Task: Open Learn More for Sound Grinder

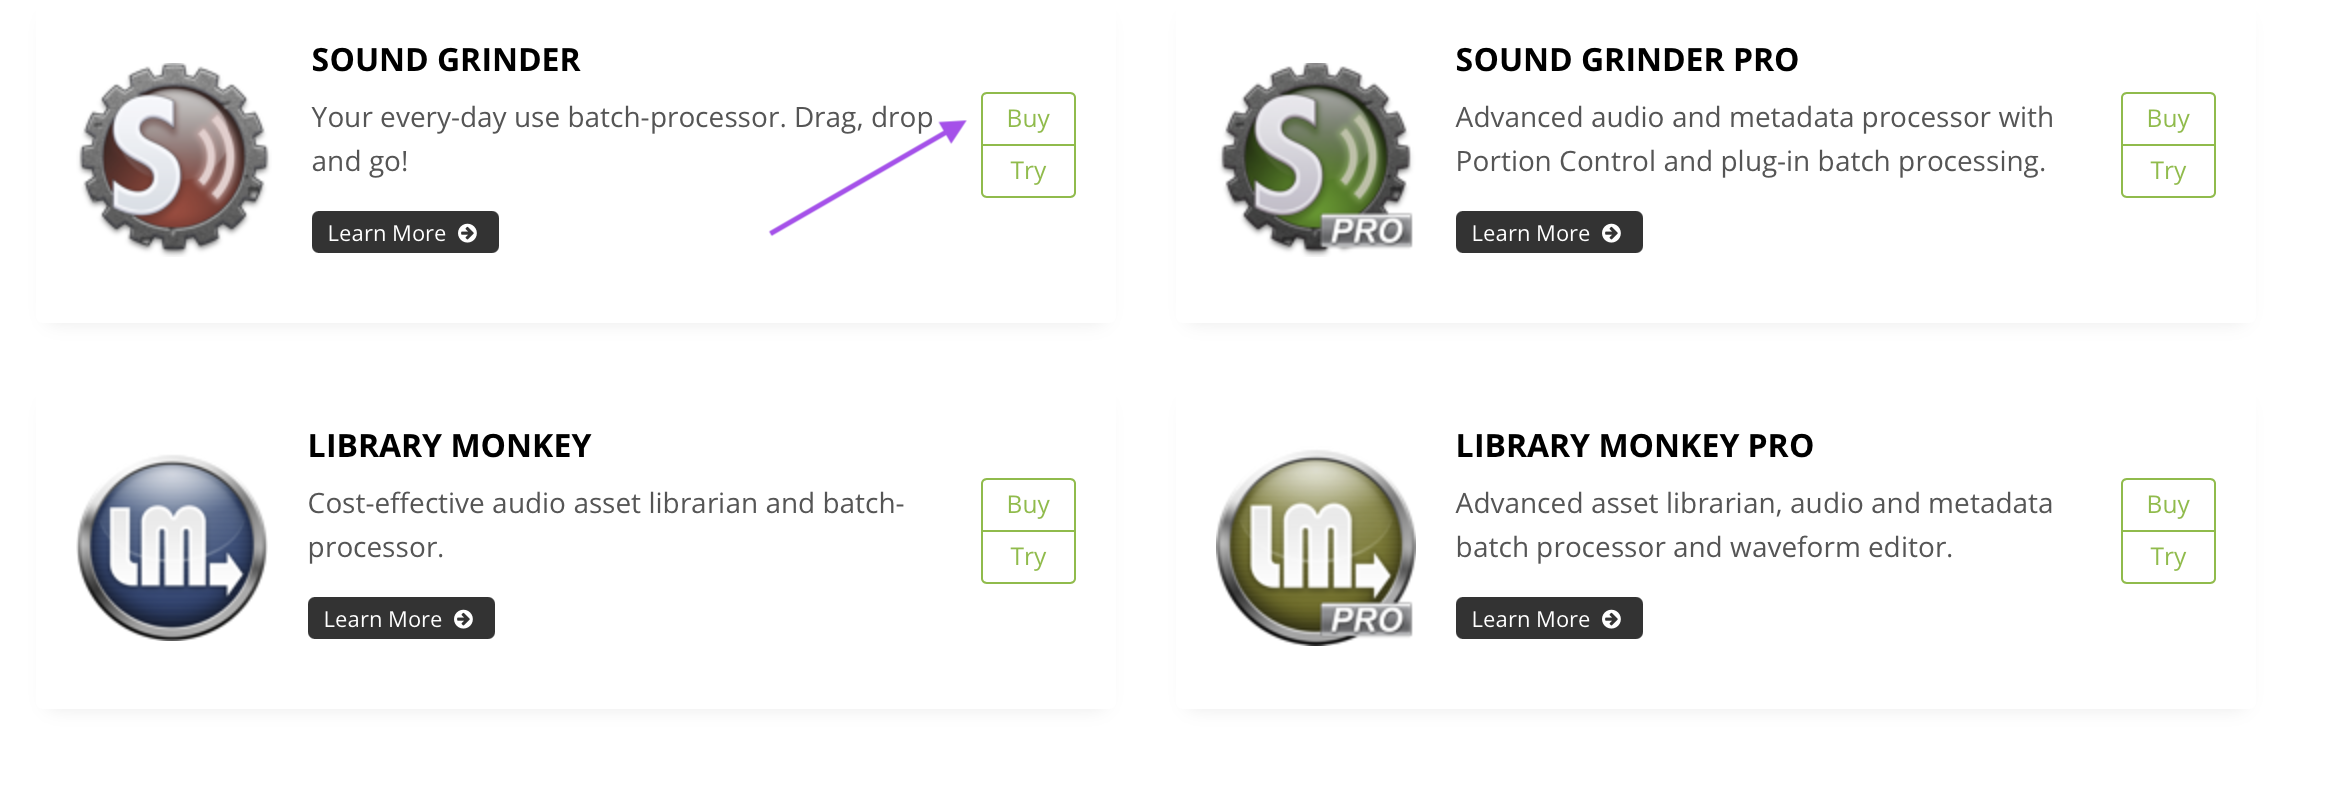Action: tap(404, 232)
